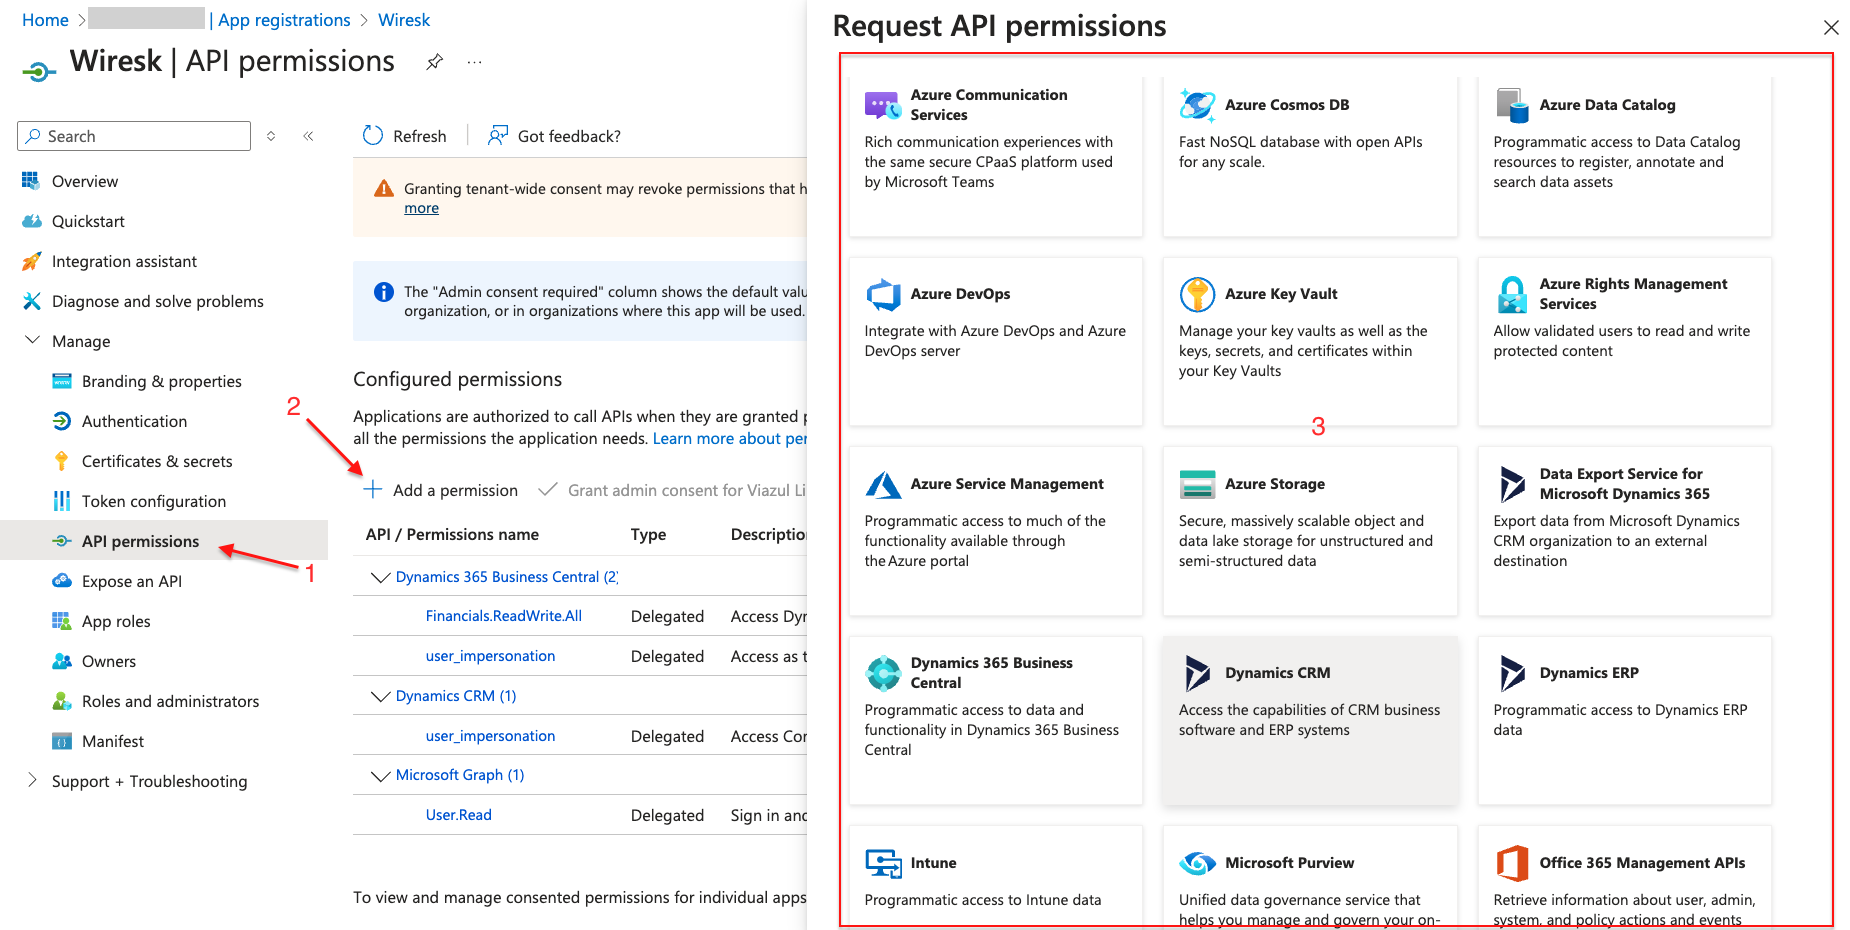This screenshot has height=930, width=1850.
Task: Click the Intune icon
Action: click(883, 863)
